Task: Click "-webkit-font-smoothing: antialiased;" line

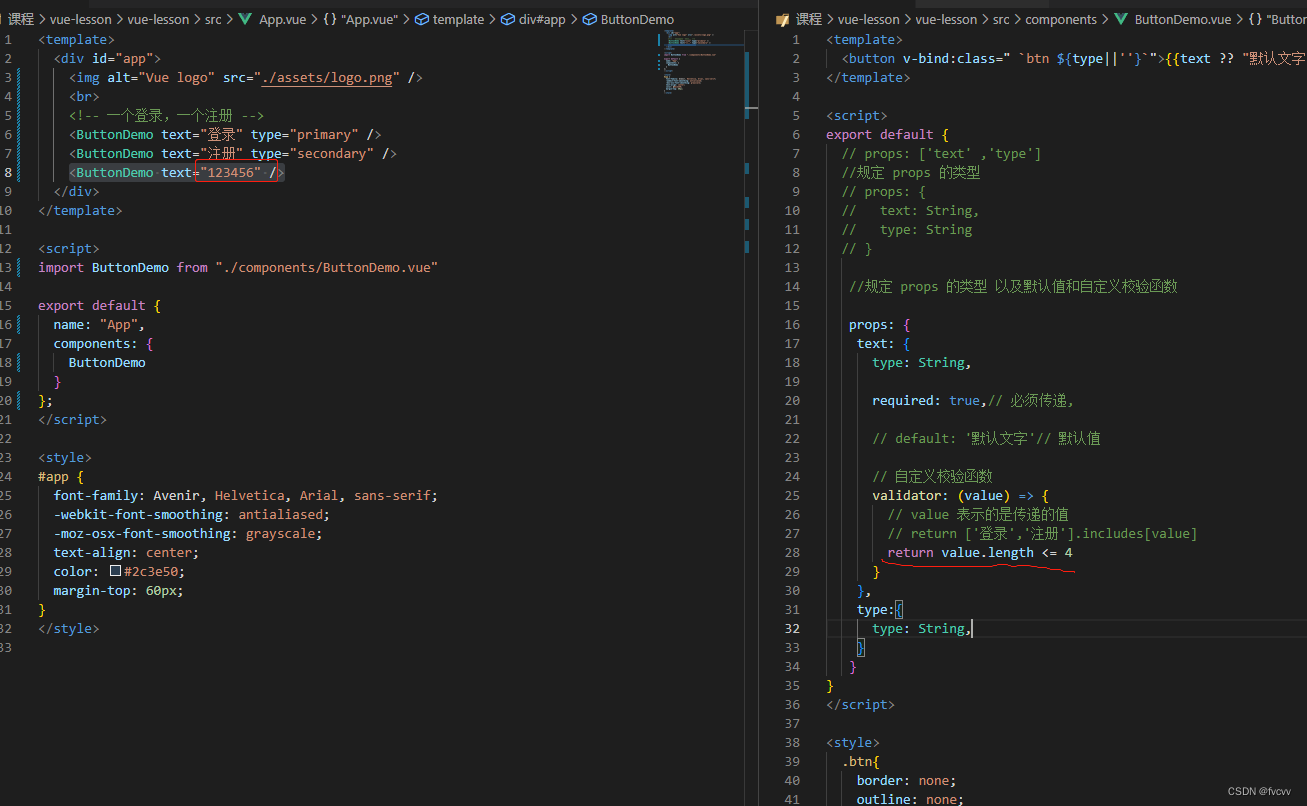Action: tap(192, 514)
